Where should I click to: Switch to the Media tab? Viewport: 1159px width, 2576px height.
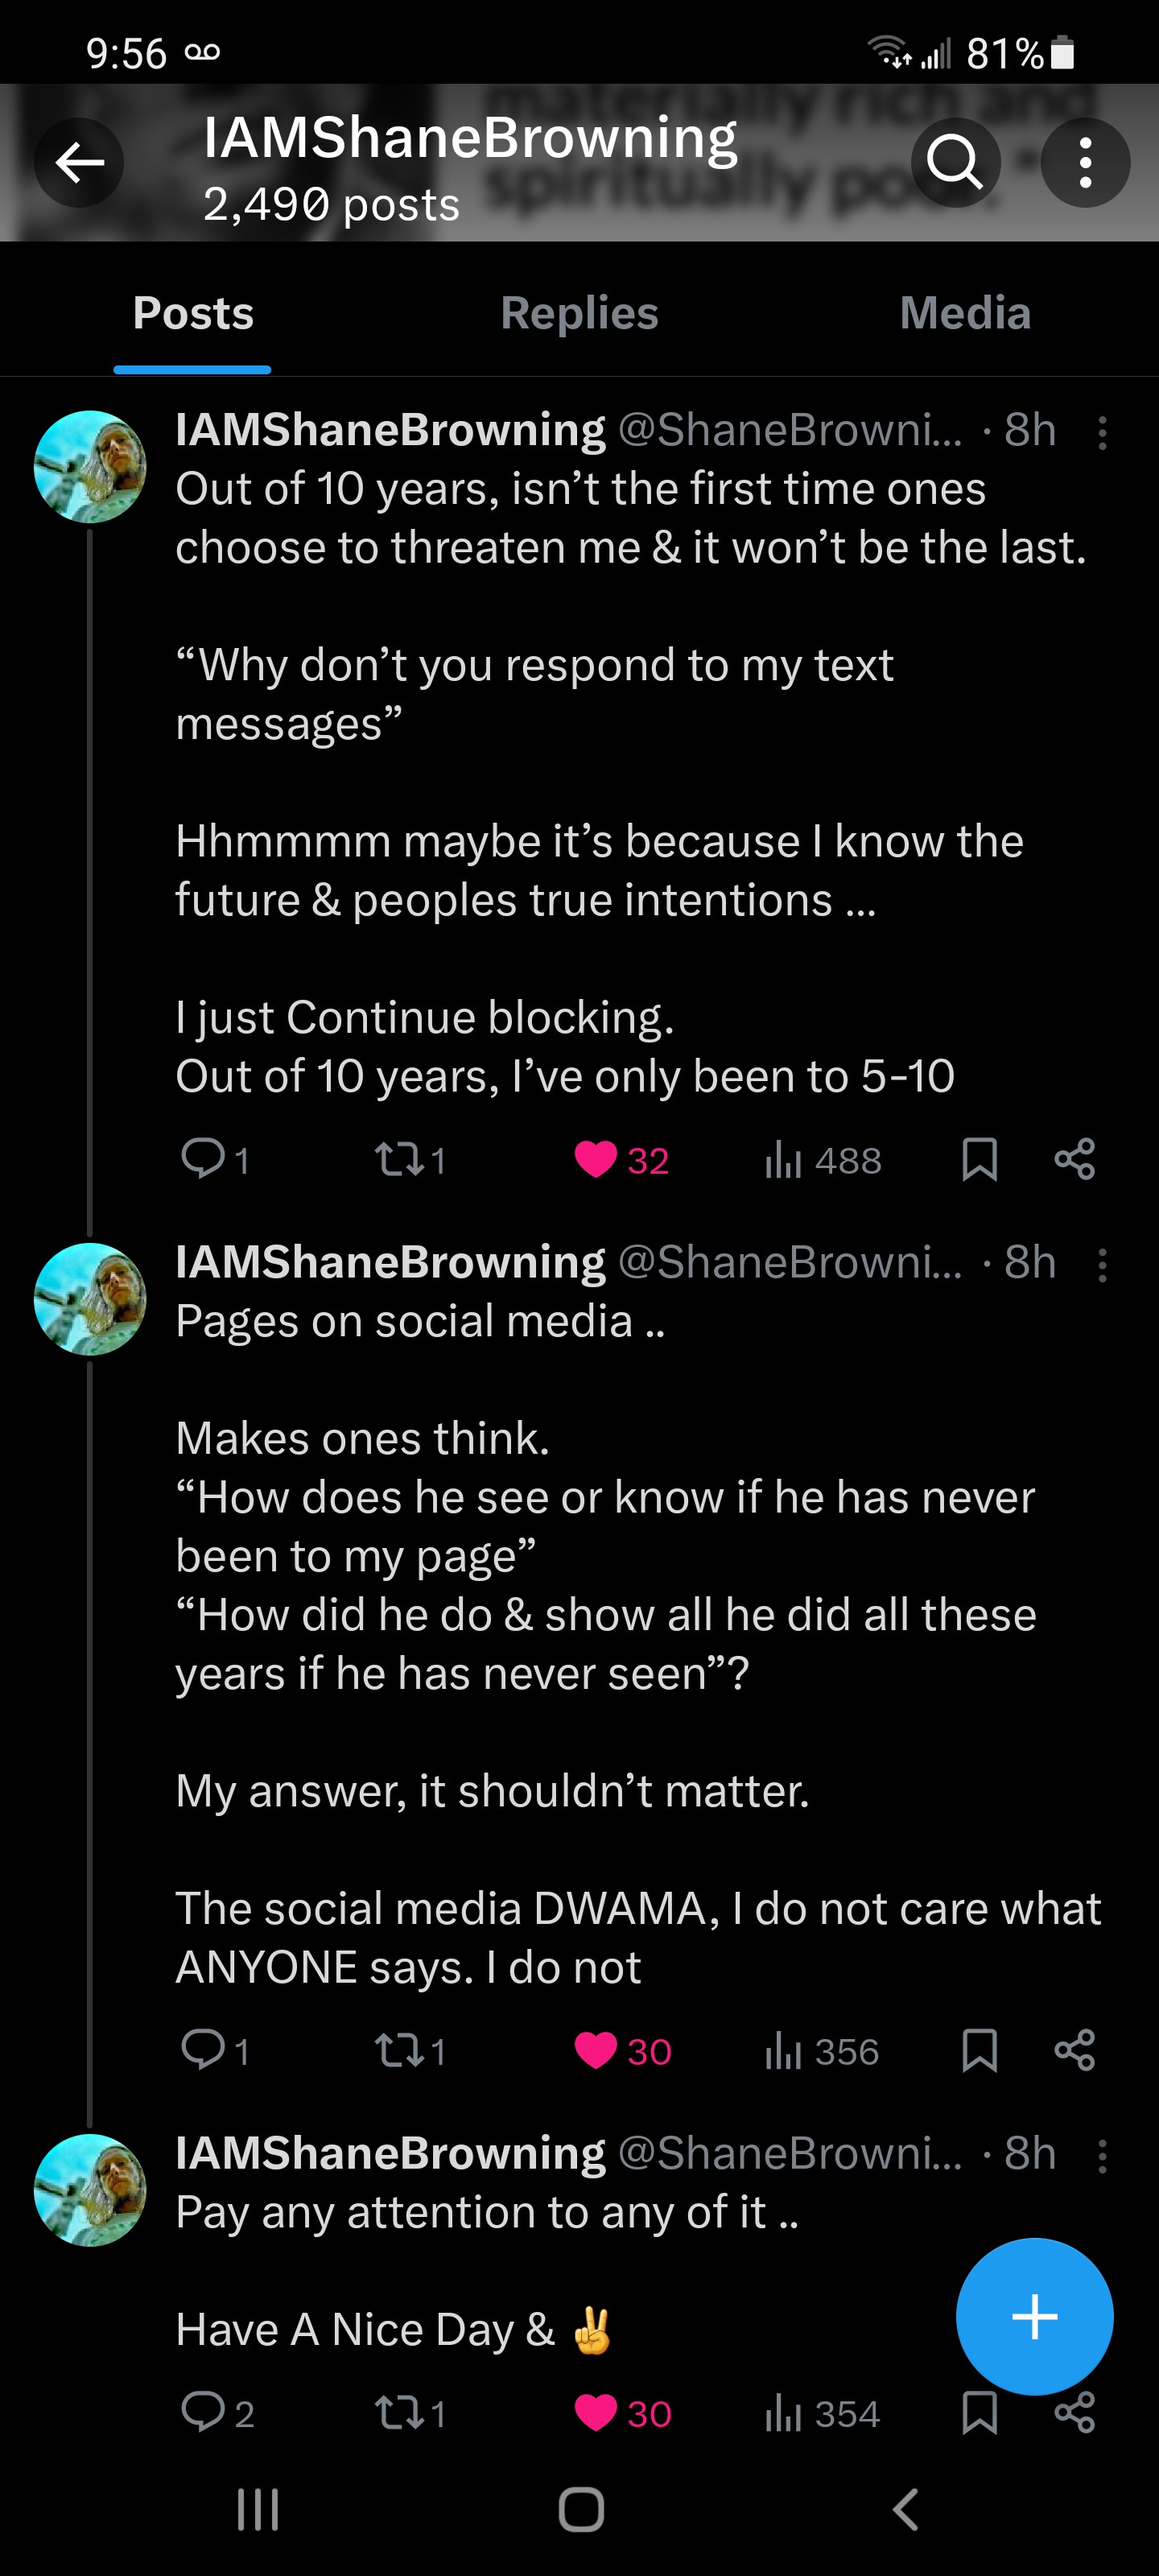(964, 313)
